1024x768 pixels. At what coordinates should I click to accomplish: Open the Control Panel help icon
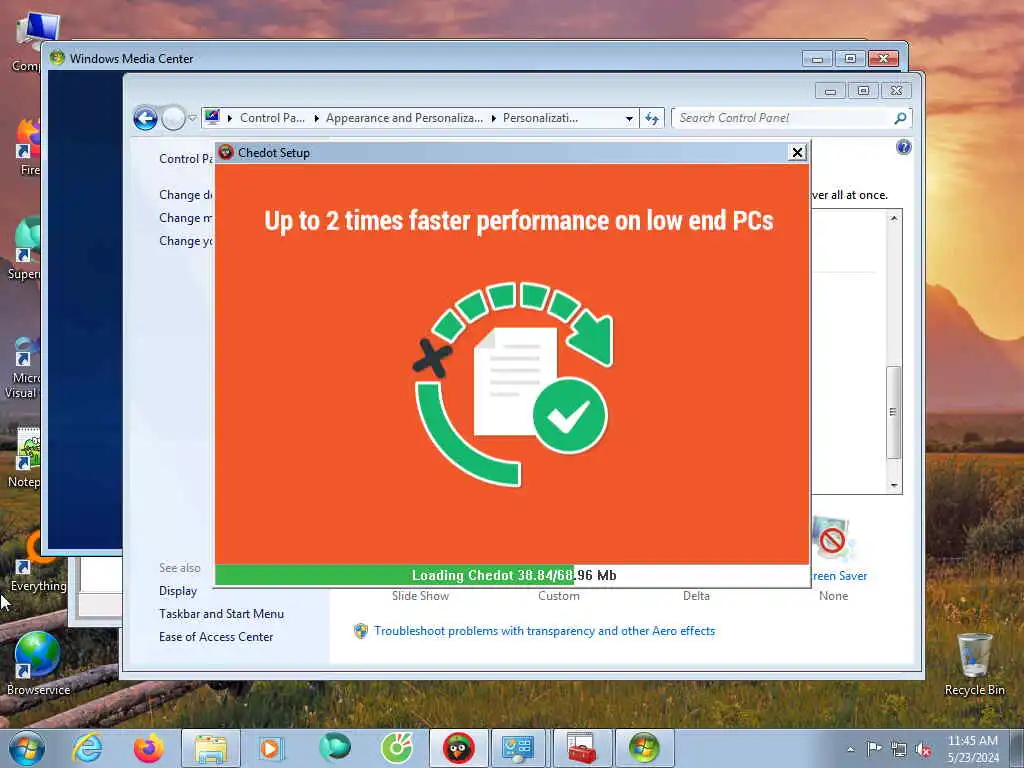point(903,147)
